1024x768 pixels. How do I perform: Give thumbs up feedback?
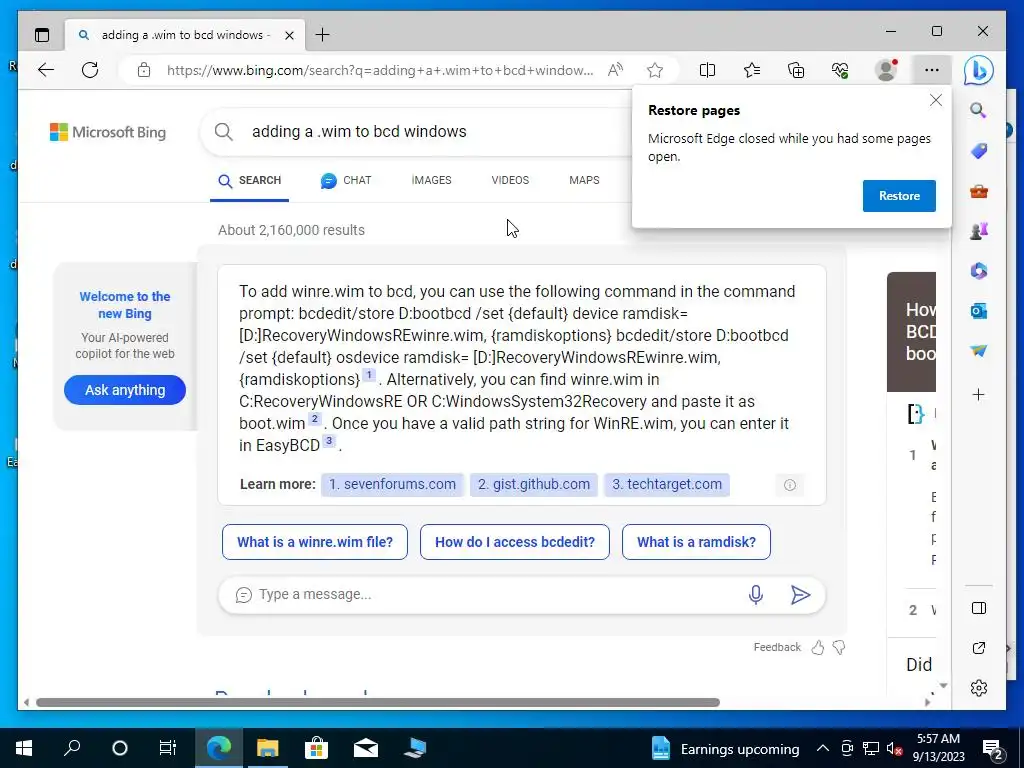(x=818, y=647)
